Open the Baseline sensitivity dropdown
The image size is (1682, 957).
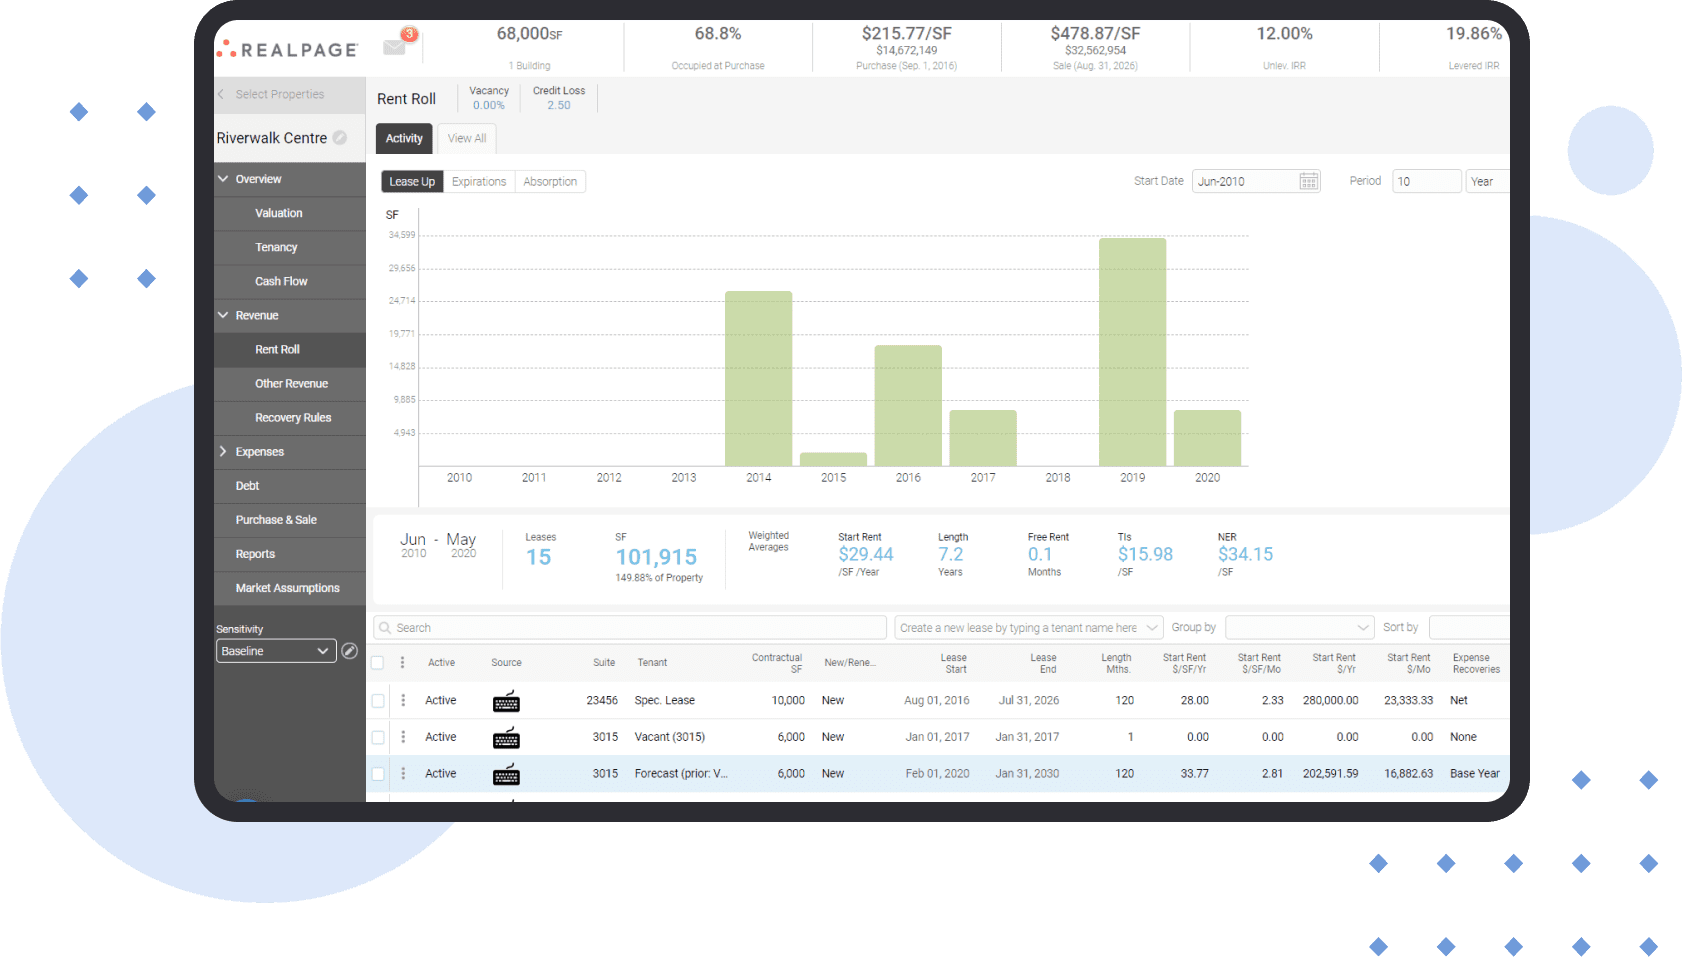(276, 651)
